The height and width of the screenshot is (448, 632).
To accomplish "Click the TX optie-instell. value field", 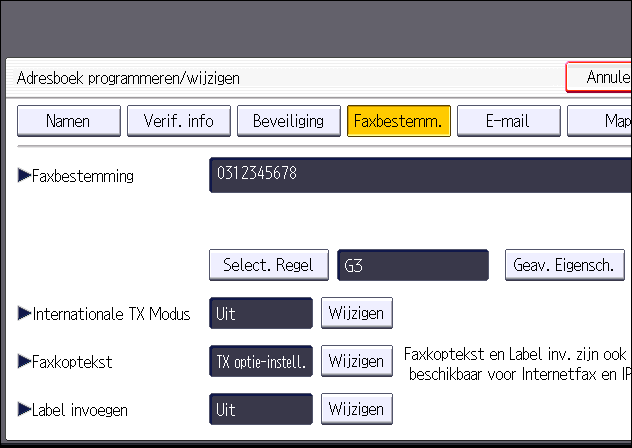I will pos(261,361).
